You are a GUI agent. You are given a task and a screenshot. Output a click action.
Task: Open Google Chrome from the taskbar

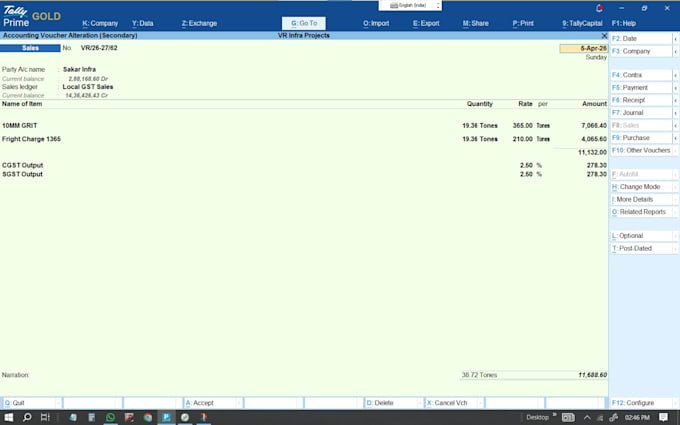click(148, 417)
